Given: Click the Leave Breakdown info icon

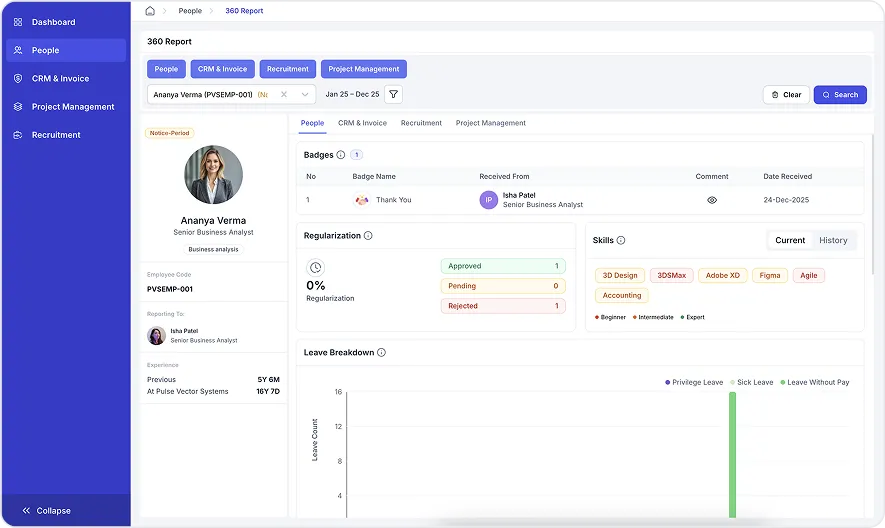Looking at the screenshot, I should point(382,352).
